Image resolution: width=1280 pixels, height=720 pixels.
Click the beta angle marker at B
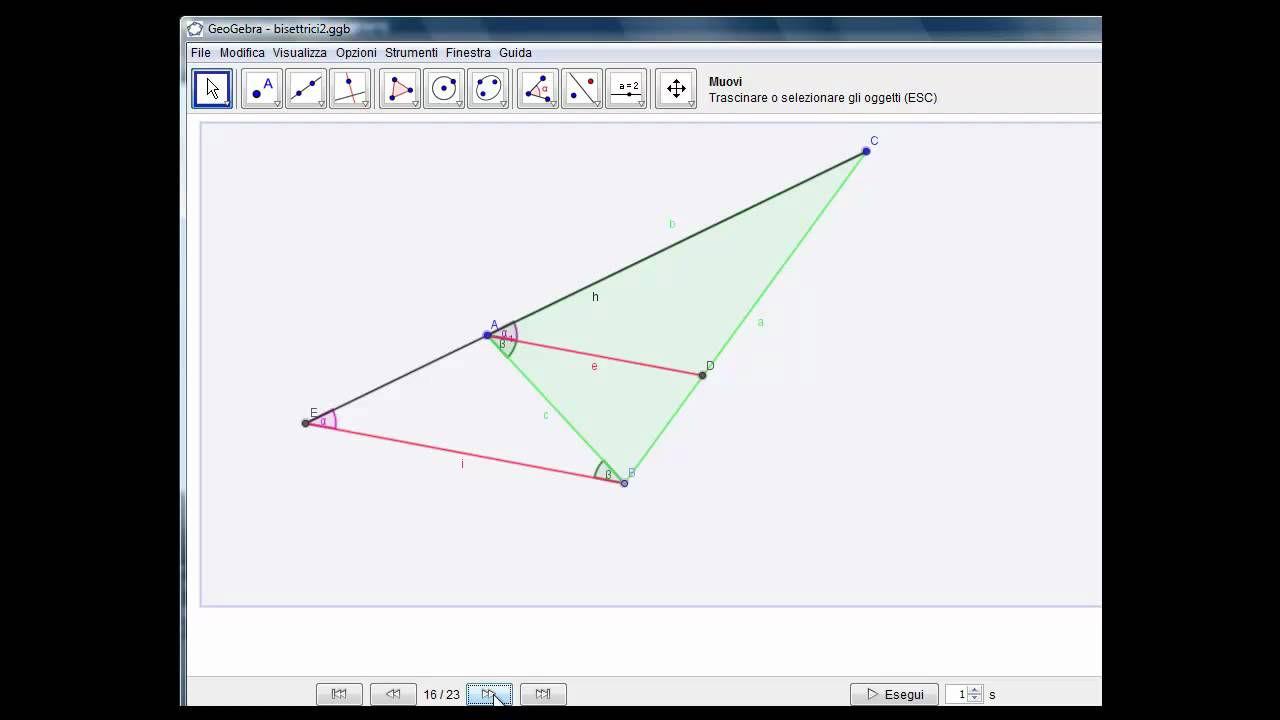pyautogui.click(x=606, y=472)
